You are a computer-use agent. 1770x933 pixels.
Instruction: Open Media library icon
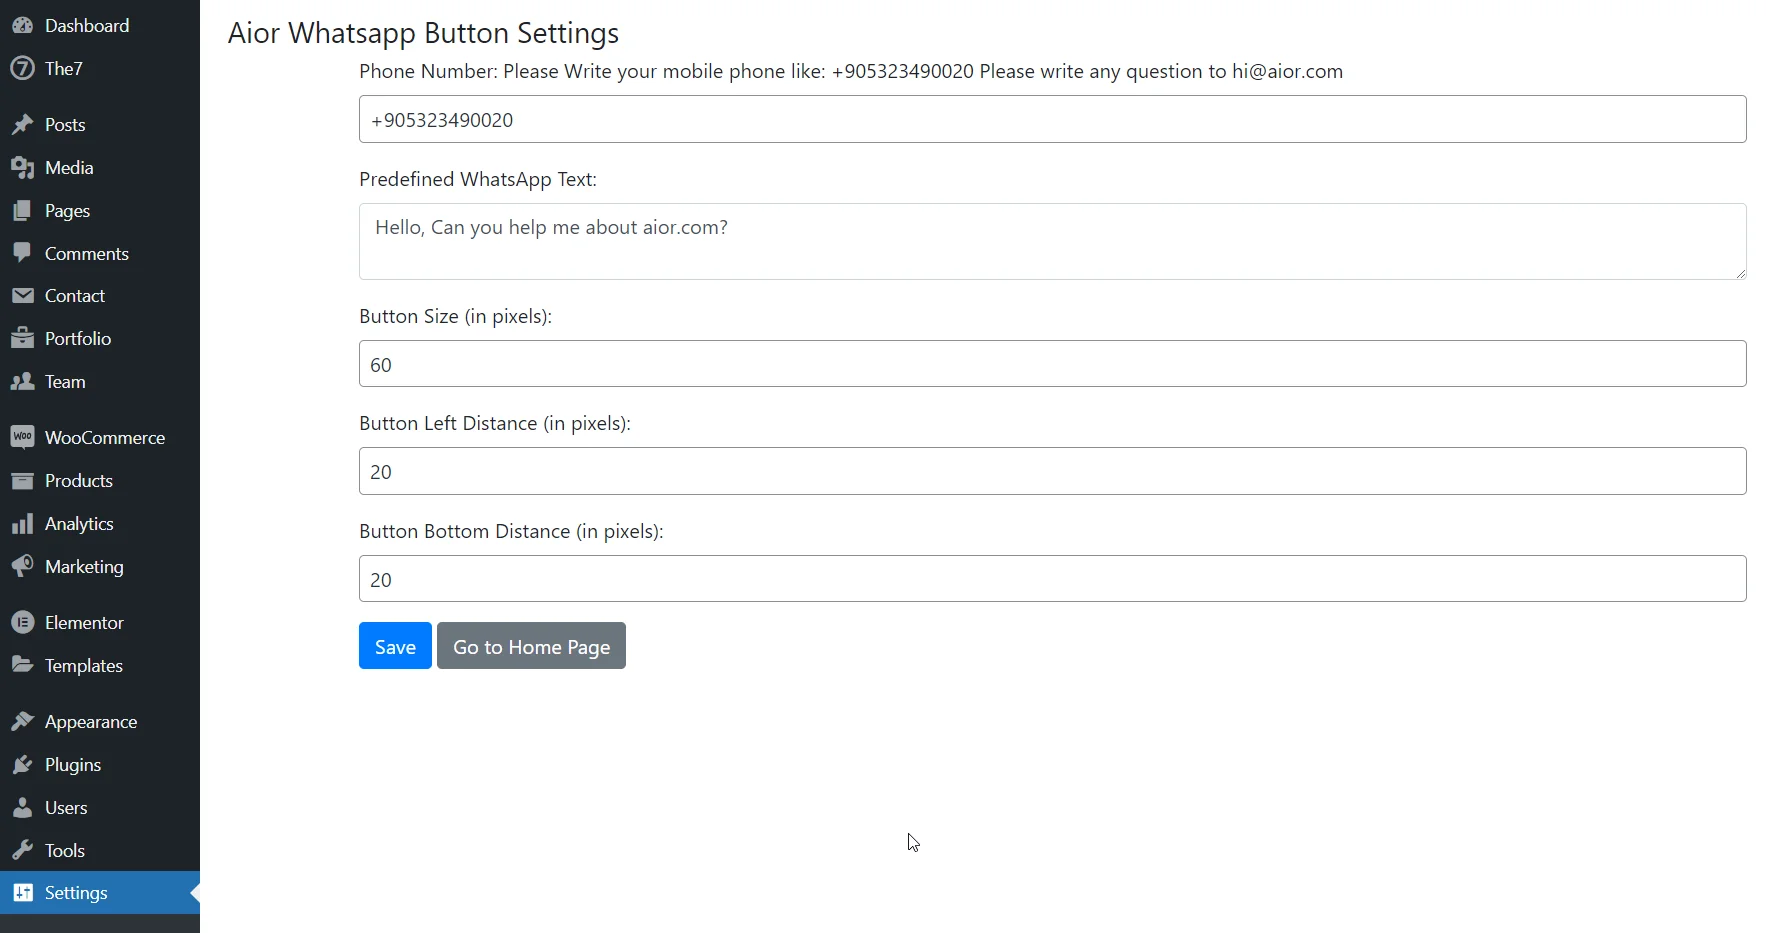[x=22, y=167]
